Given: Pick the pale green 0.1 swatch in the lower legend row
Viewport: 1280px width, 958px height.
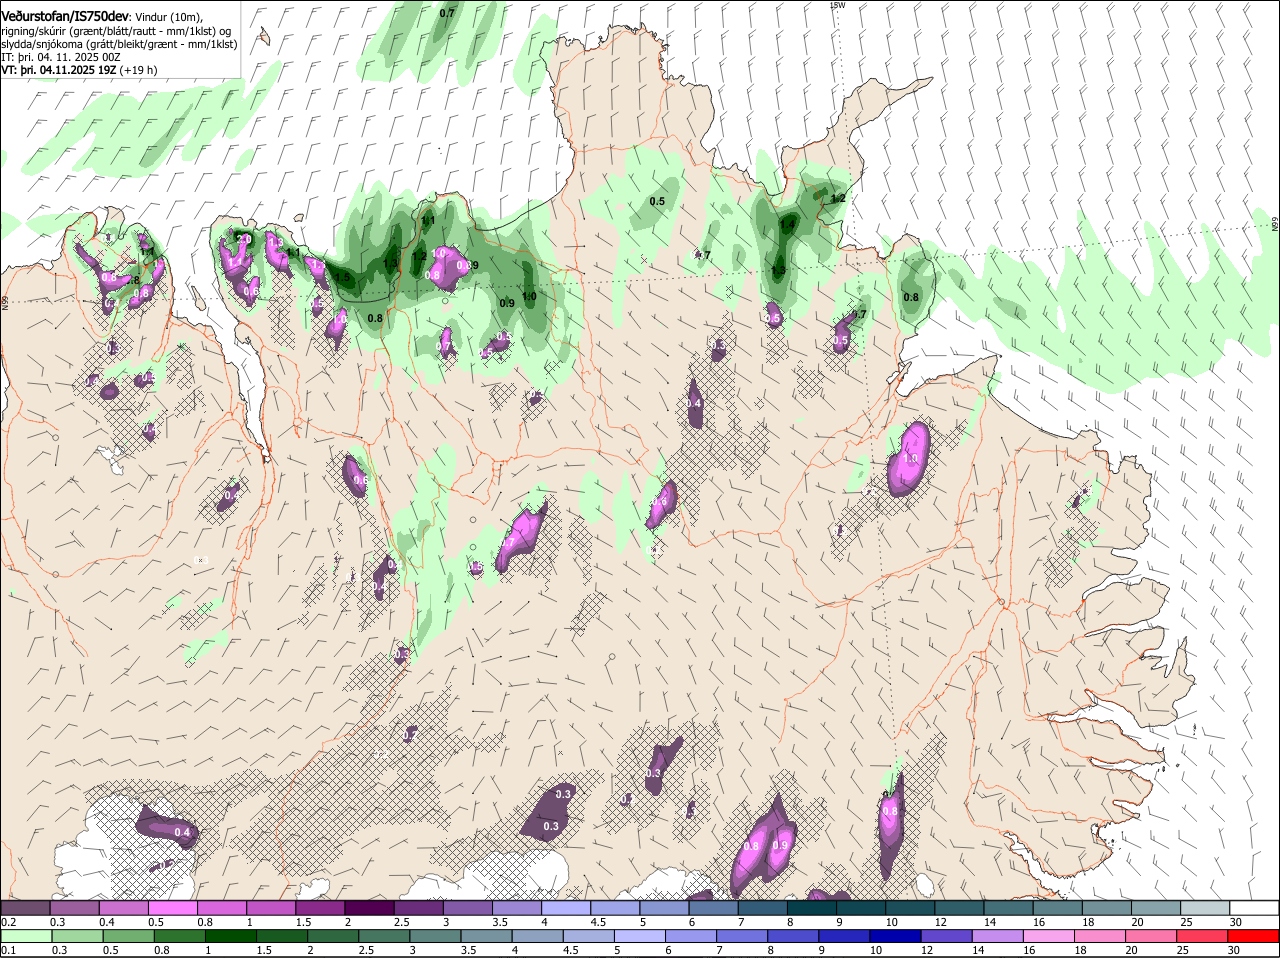Looking at the screenshot, I should (26, 935).
